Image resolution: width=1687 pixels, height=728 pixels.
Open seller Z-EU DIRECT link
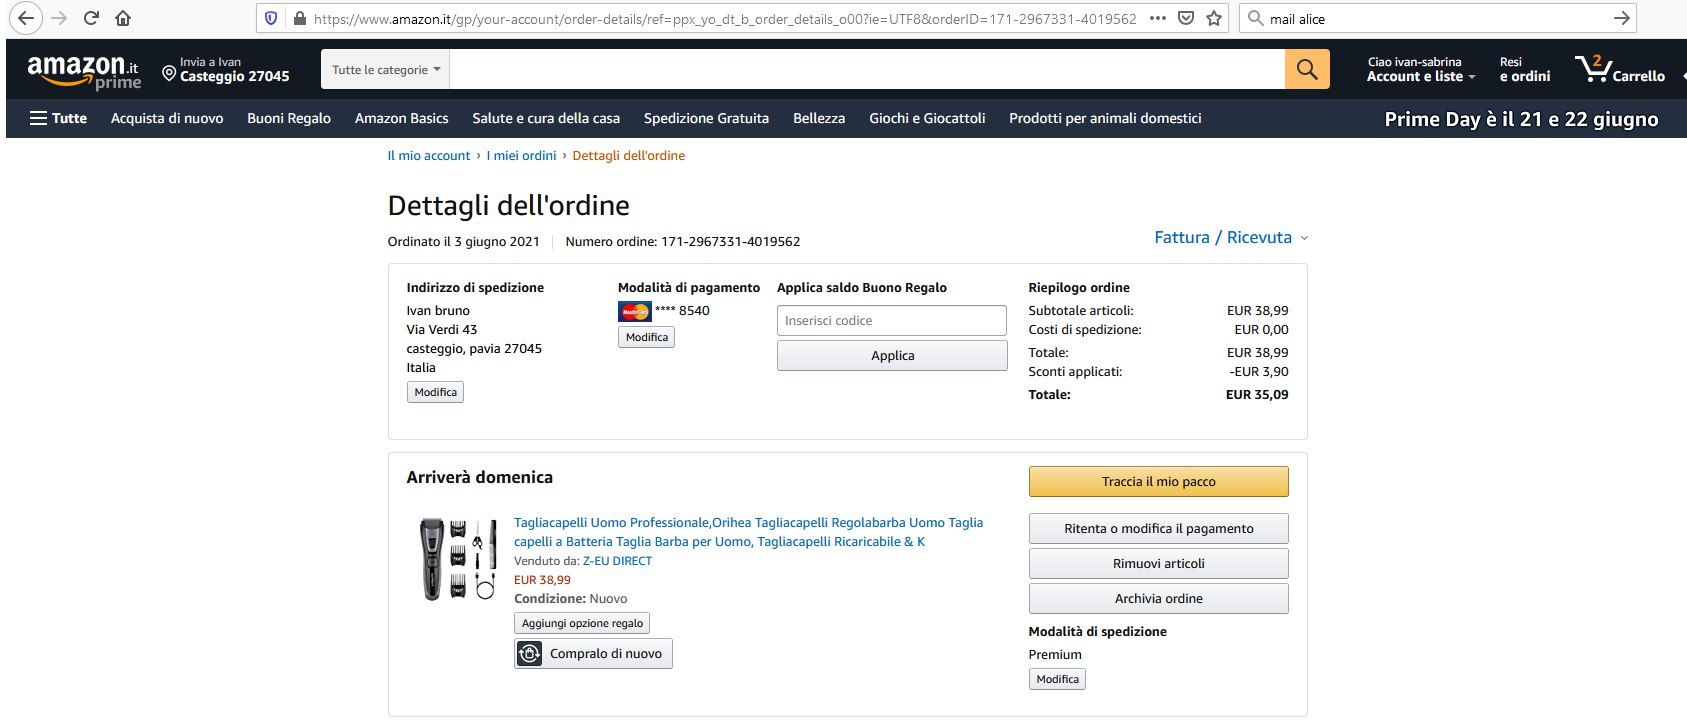[617, 561]
